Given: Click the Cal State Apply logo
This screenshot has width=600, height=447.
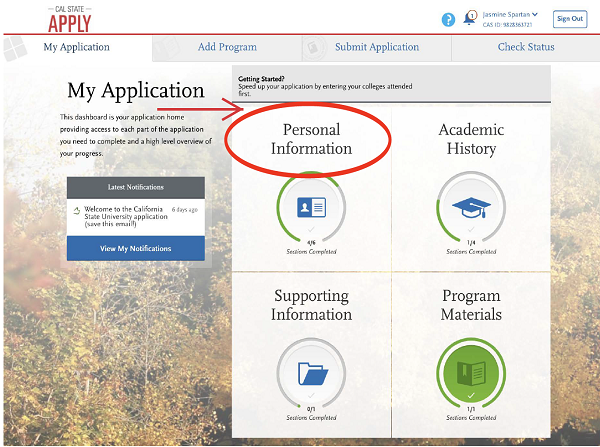Looking at the screenshot, I should (70, 19).
